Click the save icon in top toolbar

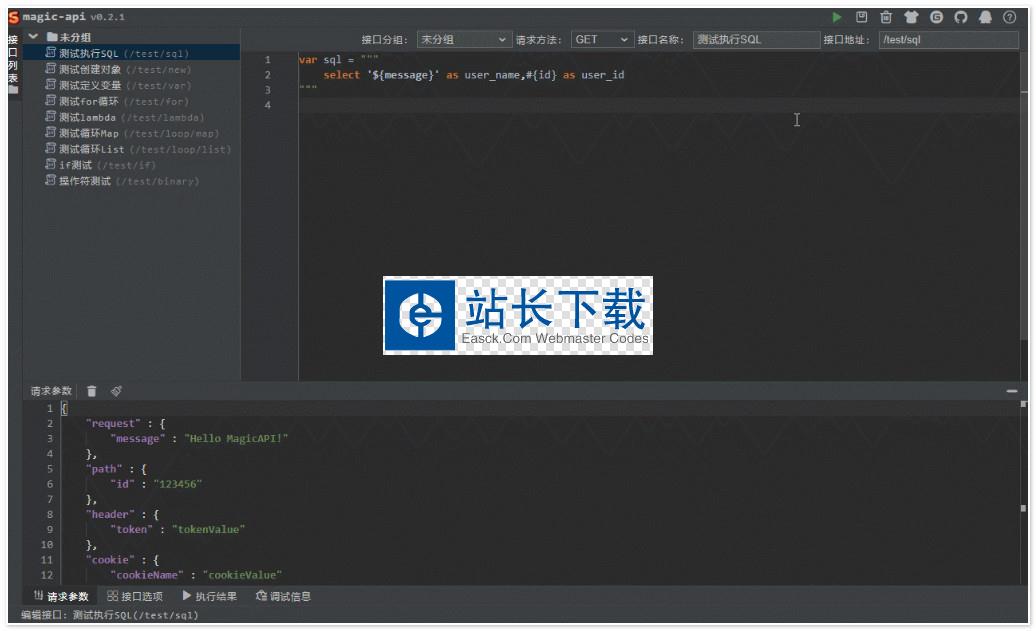(x=861, y=17)
